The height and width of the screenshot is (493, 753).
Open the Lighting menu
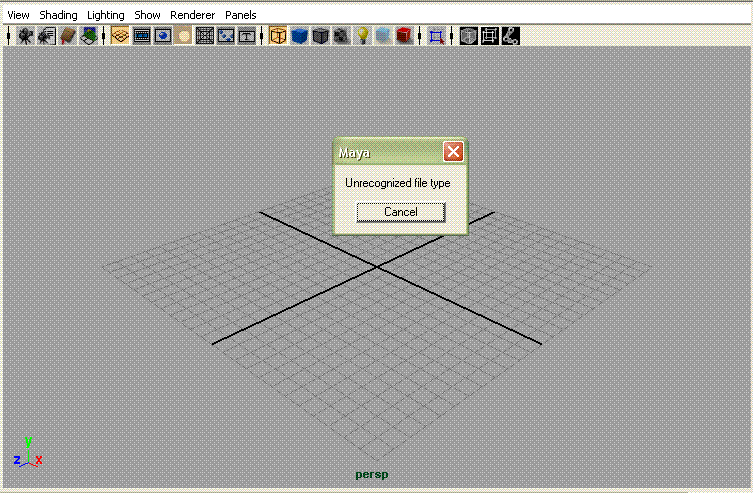point(106,15)
